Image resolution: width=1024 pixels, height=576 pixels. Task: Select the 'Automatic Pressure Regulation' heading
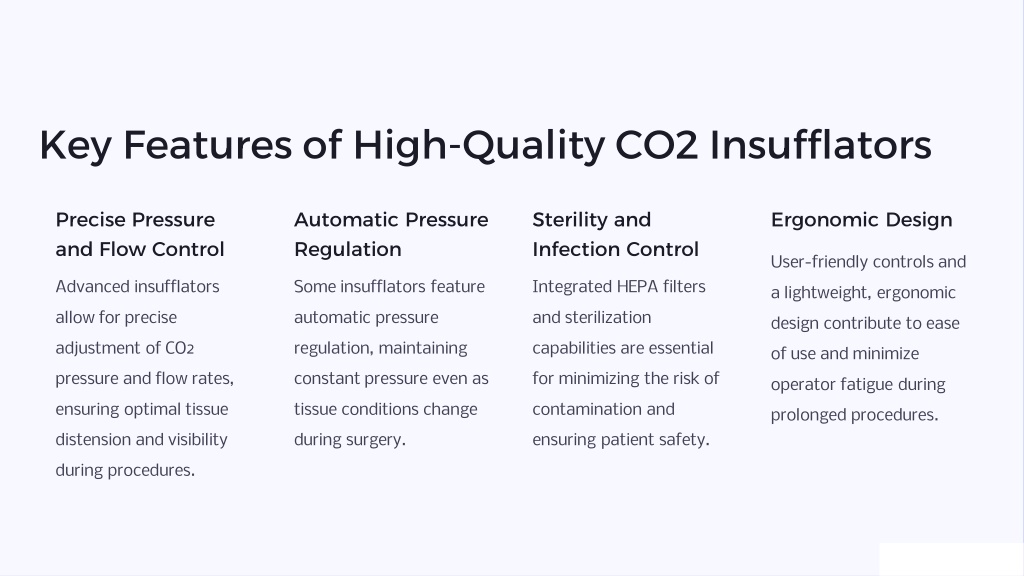[391, 234]
